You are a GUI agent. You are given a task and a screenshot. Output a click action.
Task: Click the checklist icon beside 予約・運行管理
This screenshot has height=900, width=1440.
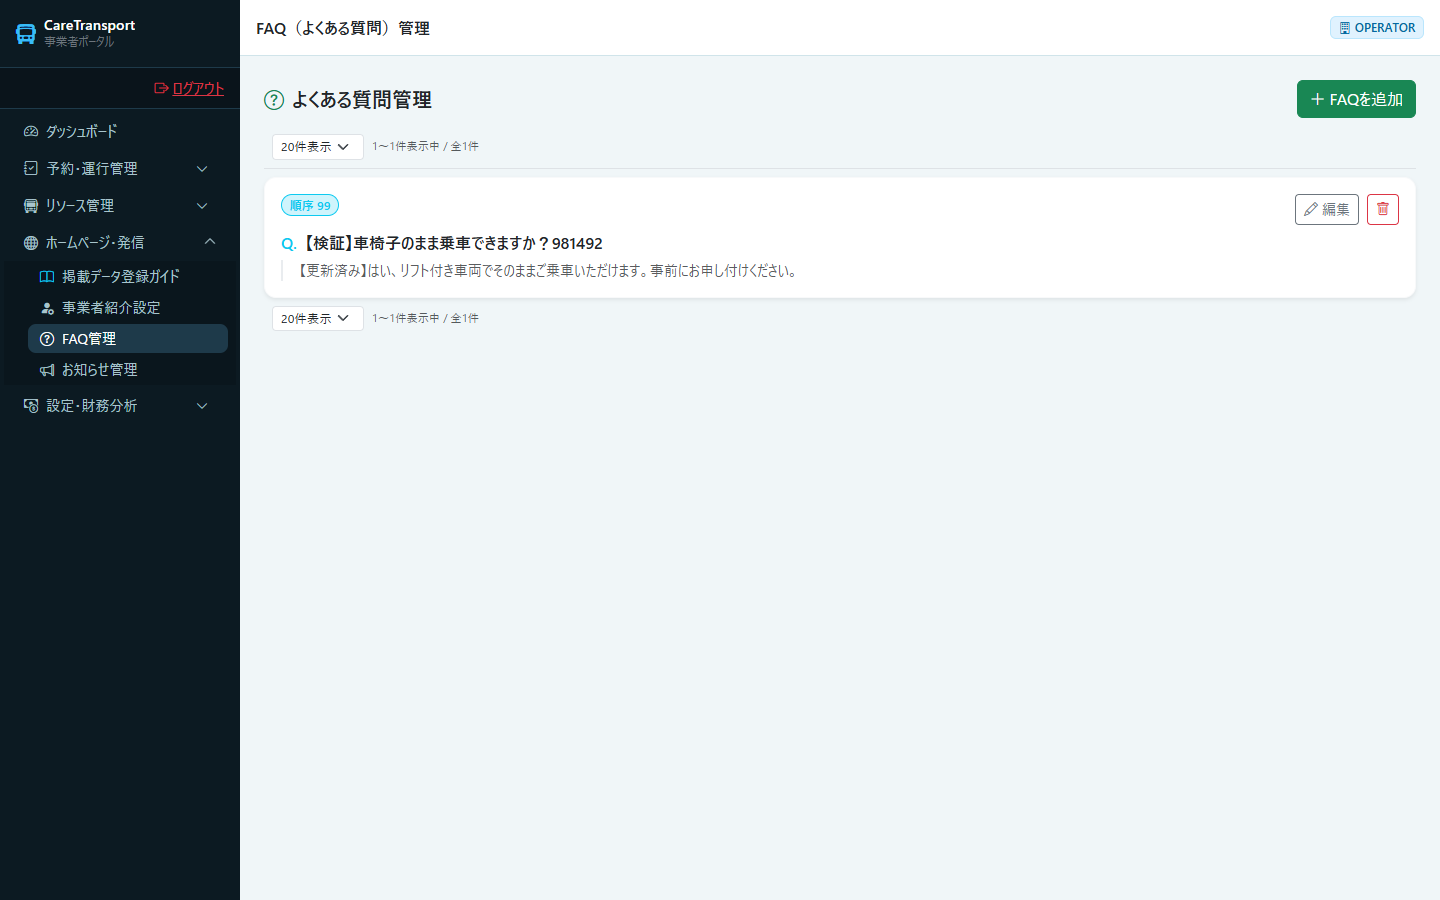[x=31, y=168]
